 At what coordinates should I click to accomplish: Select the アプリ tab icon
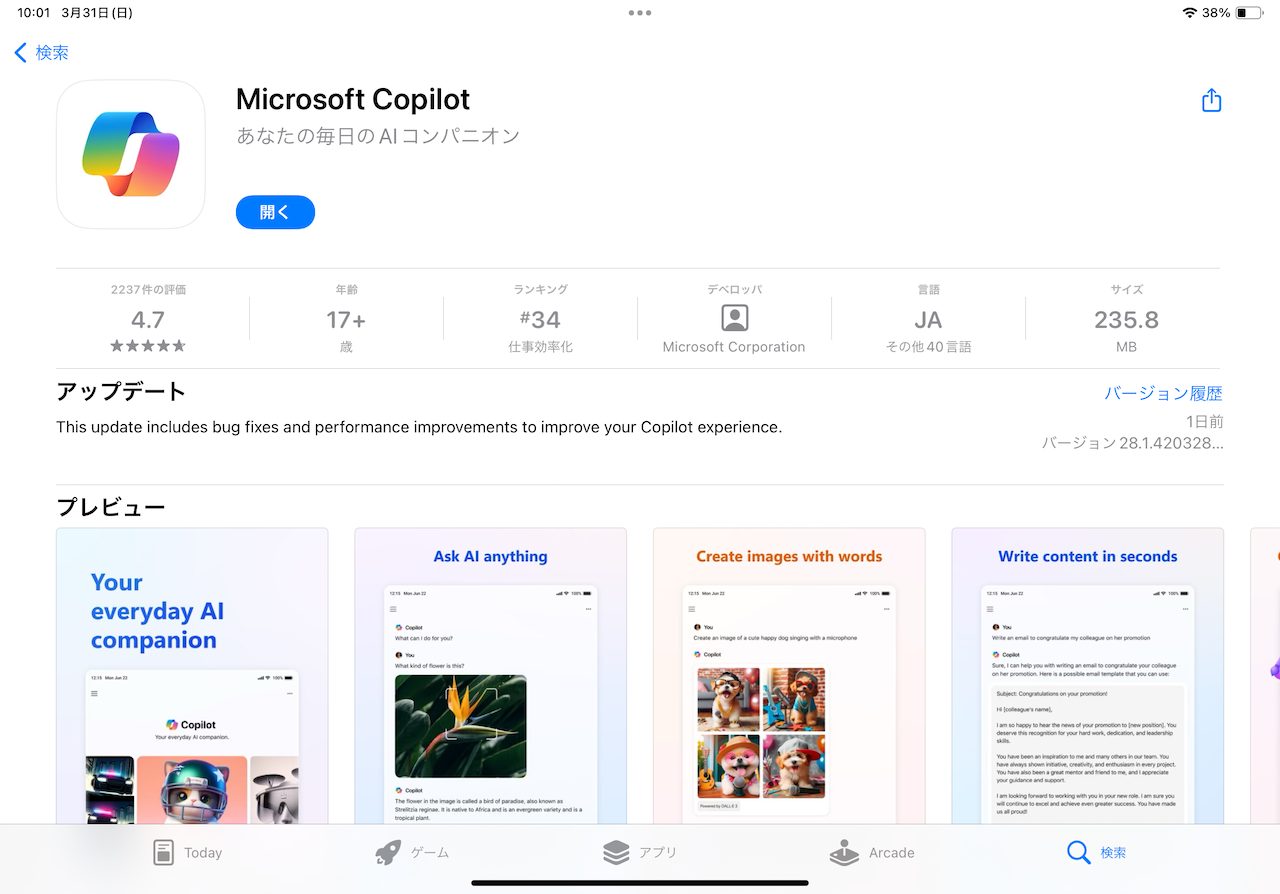tap(616, 852)
